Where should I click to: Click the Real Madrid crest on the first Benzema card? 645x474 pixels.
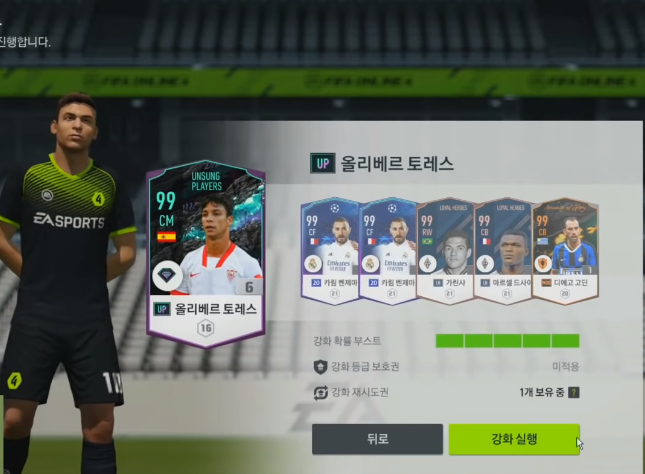313,264
